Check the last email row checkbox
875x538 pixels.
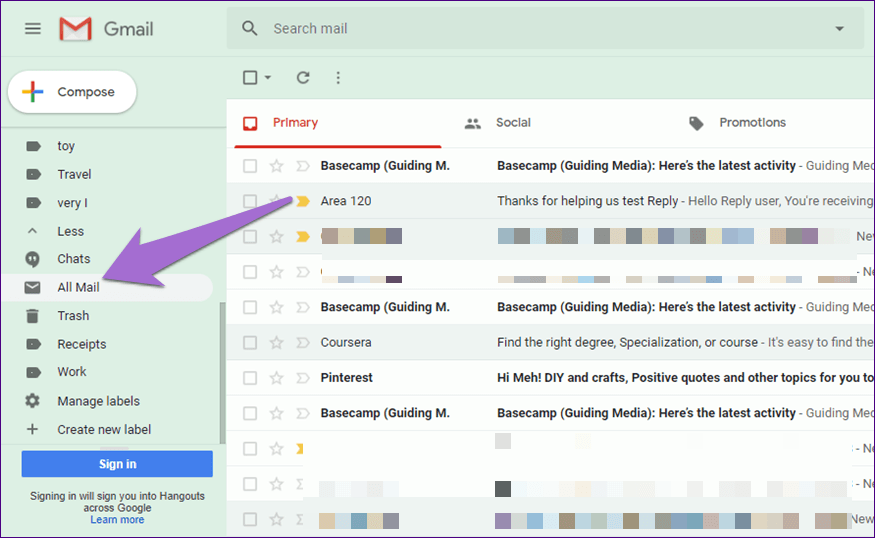click(250, 520)
